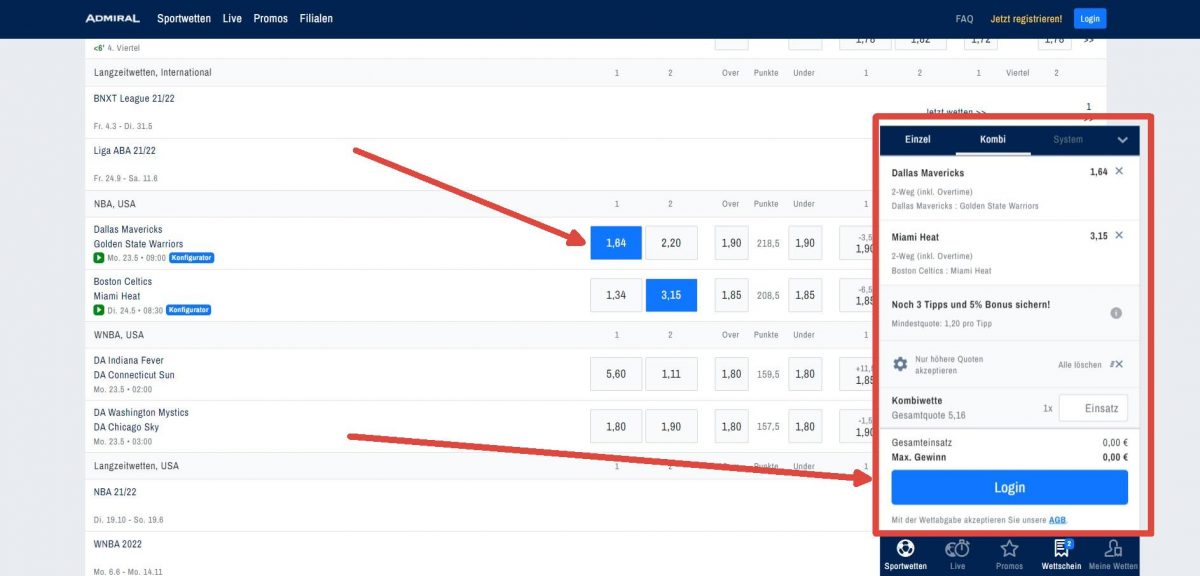Open Boston Celtics match details
This screenshot has height=576, width=1200.
[x=123, y=282]
